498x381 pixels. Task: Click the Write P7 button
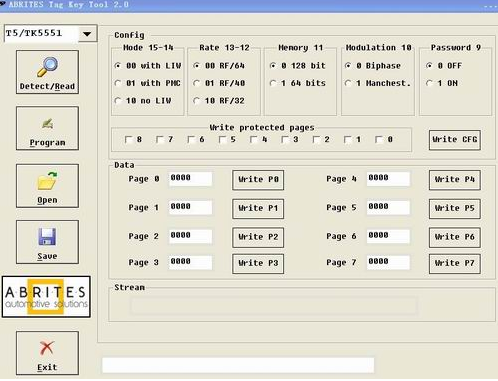click(455, 264)
